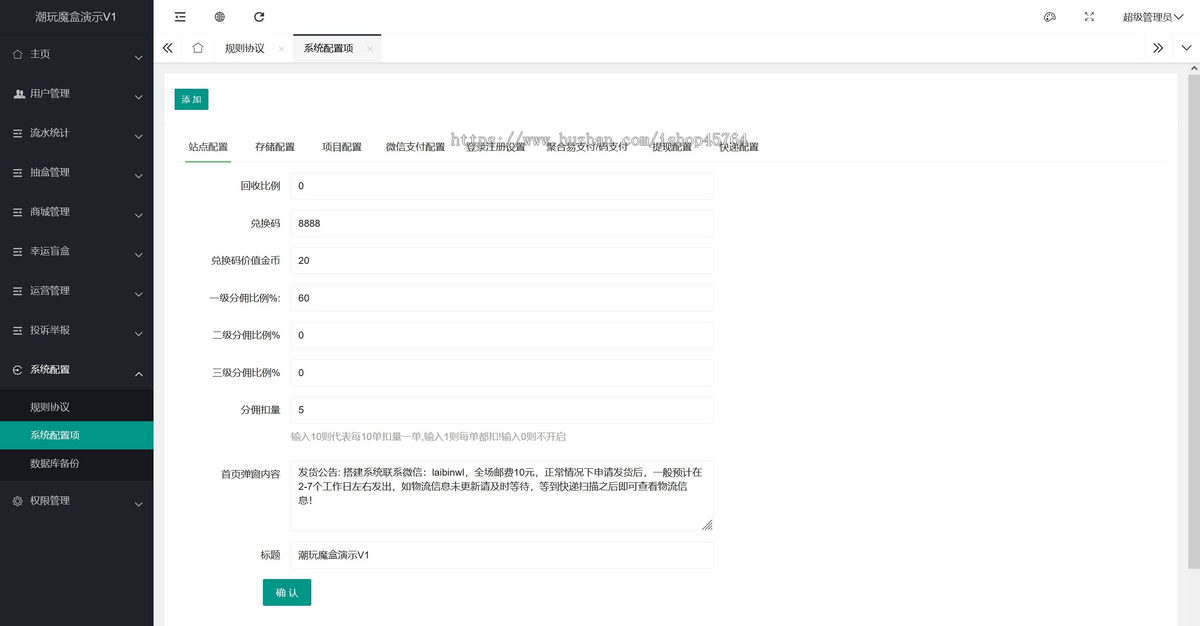1200x626 pixels.
Task: Open the 超级管理员 user dropdown
Action: [1153, 17]
